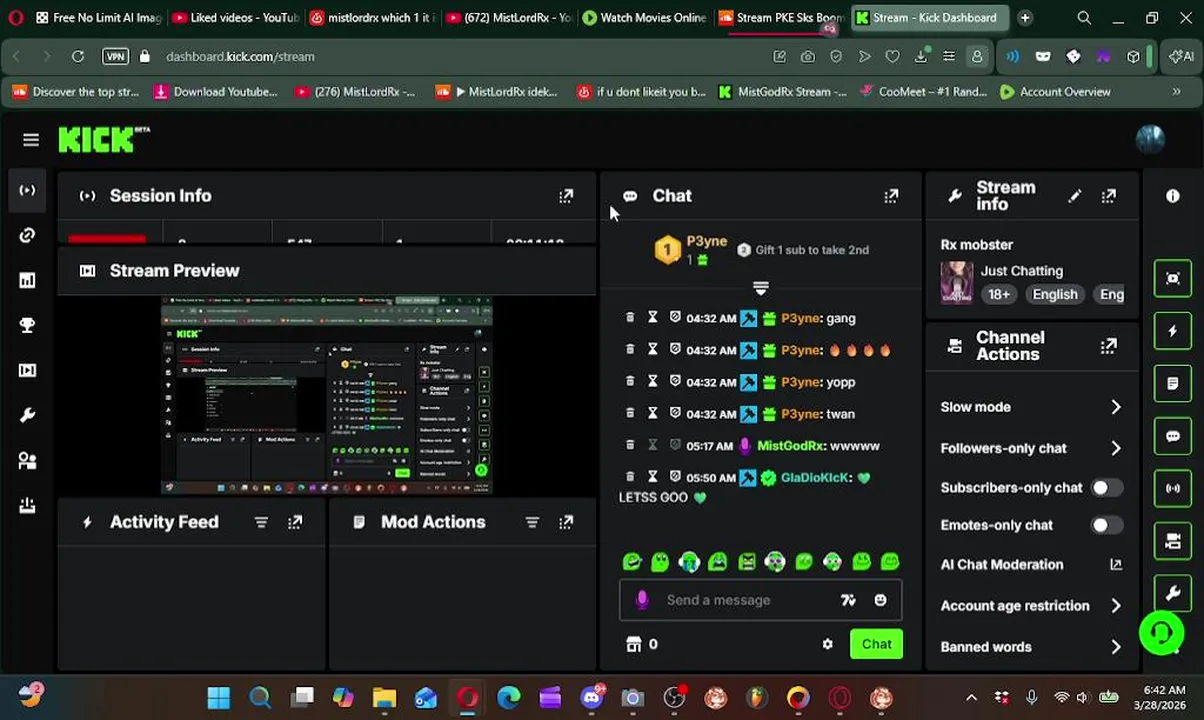Pop out the Channel Actions panel
Viewport: 1204px width, 720px height.
1109,346
